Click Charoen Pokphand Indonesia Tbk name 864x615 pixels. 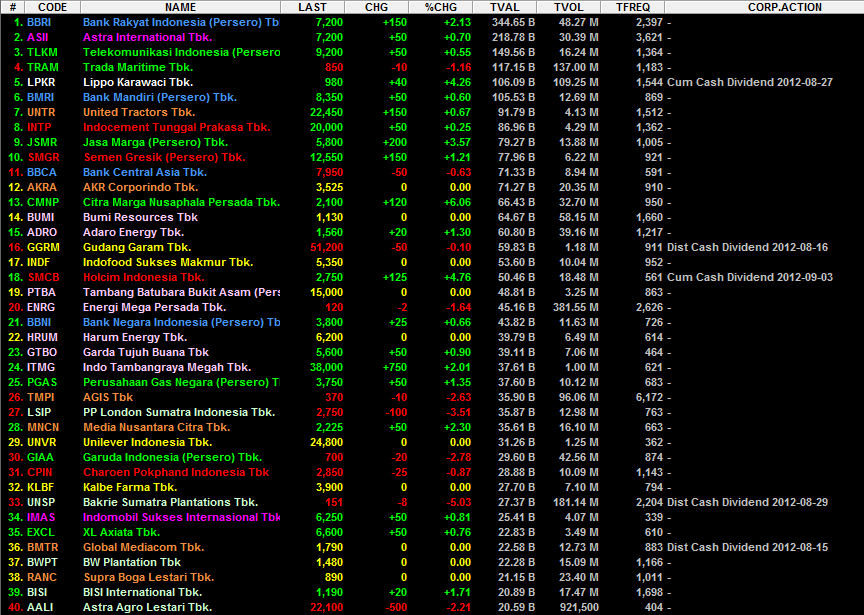coord(176,472)
